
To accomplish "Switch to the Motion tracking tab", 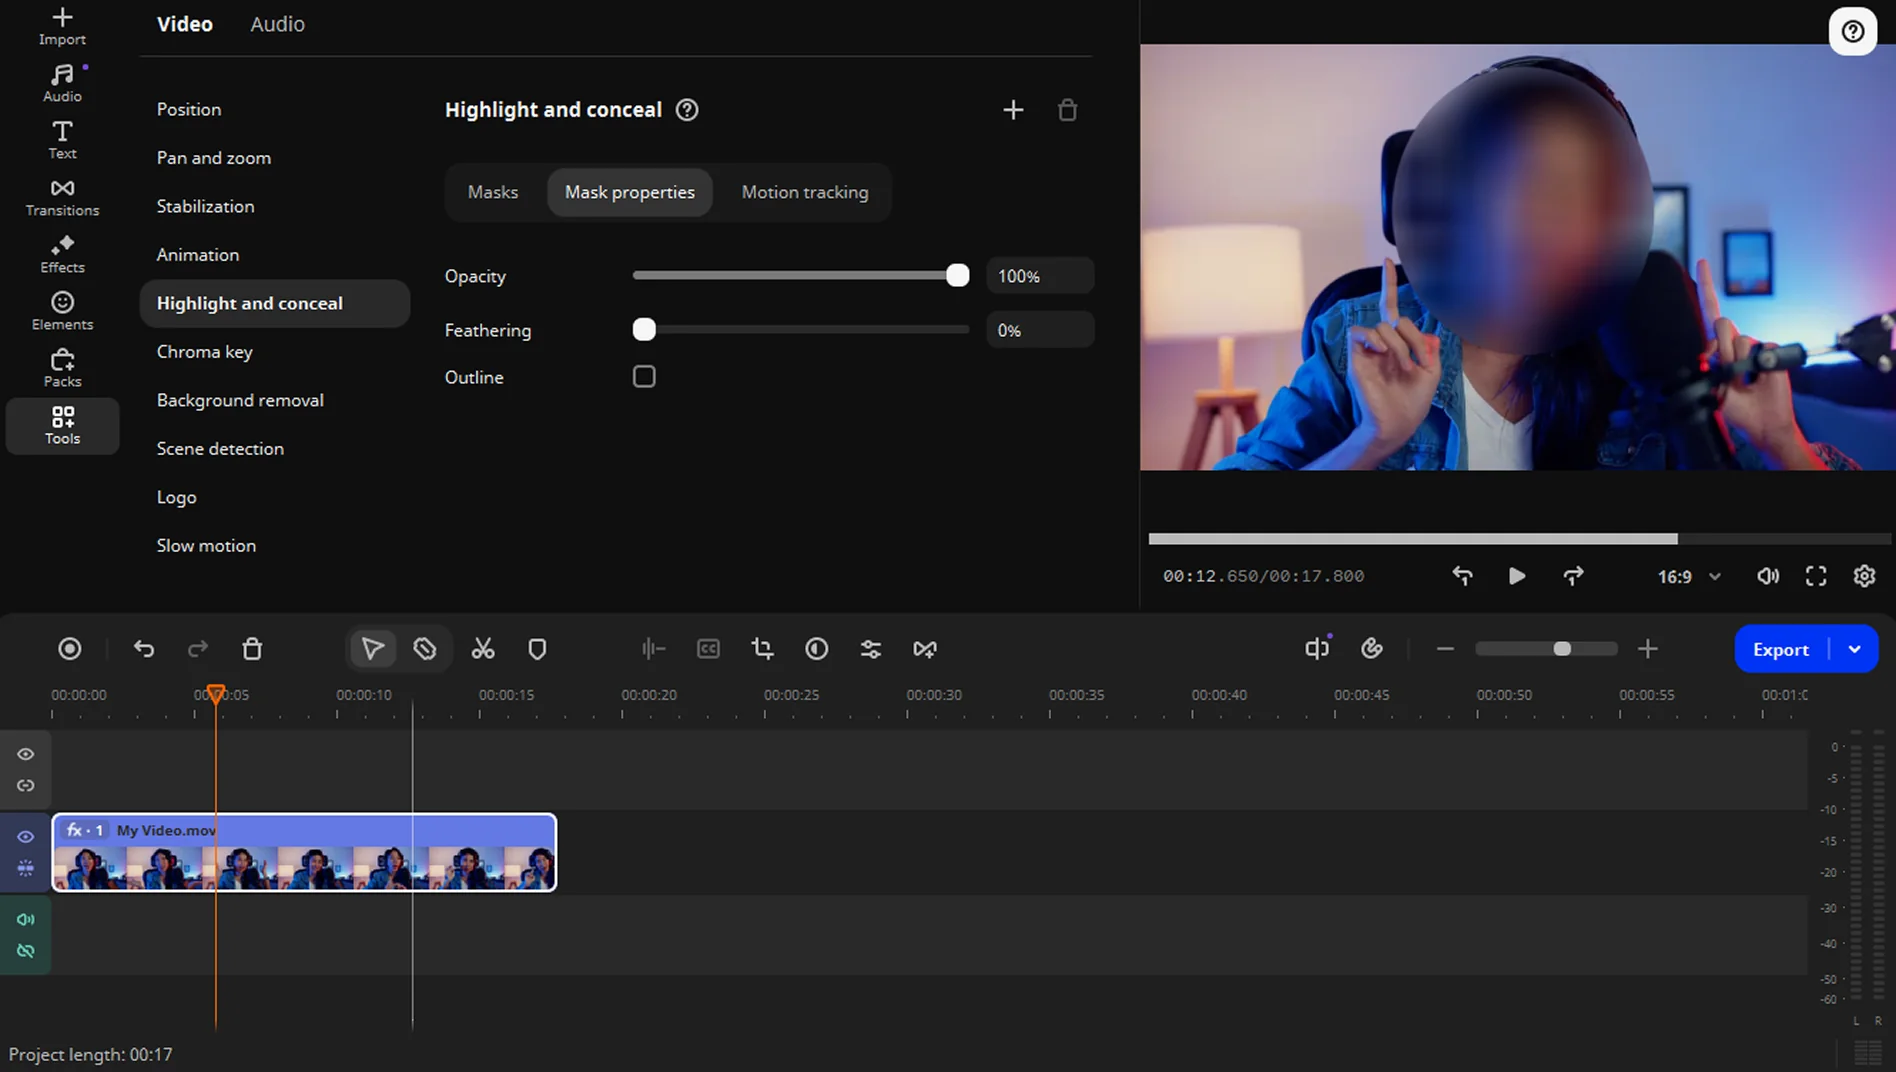I will click(804, 192).
